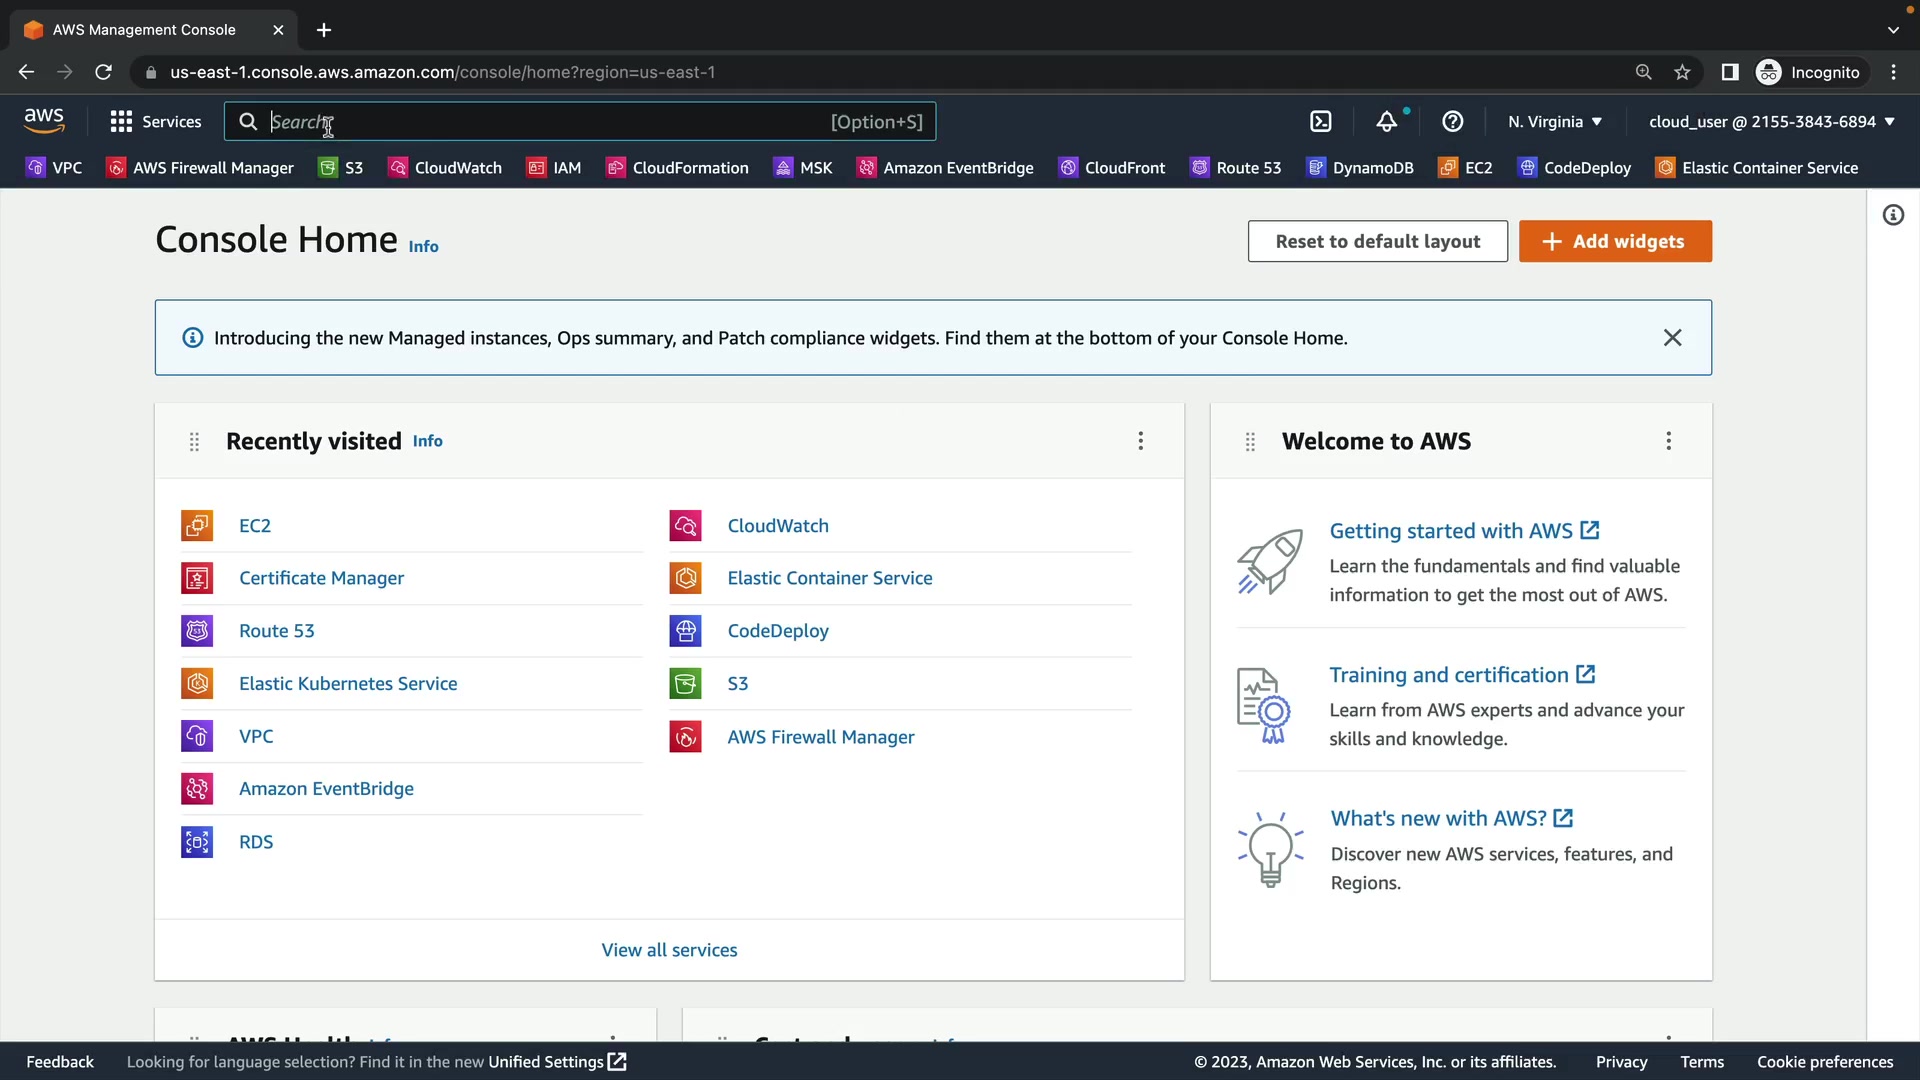
Task: Click the notifications bell icon
Action: 1386,122
